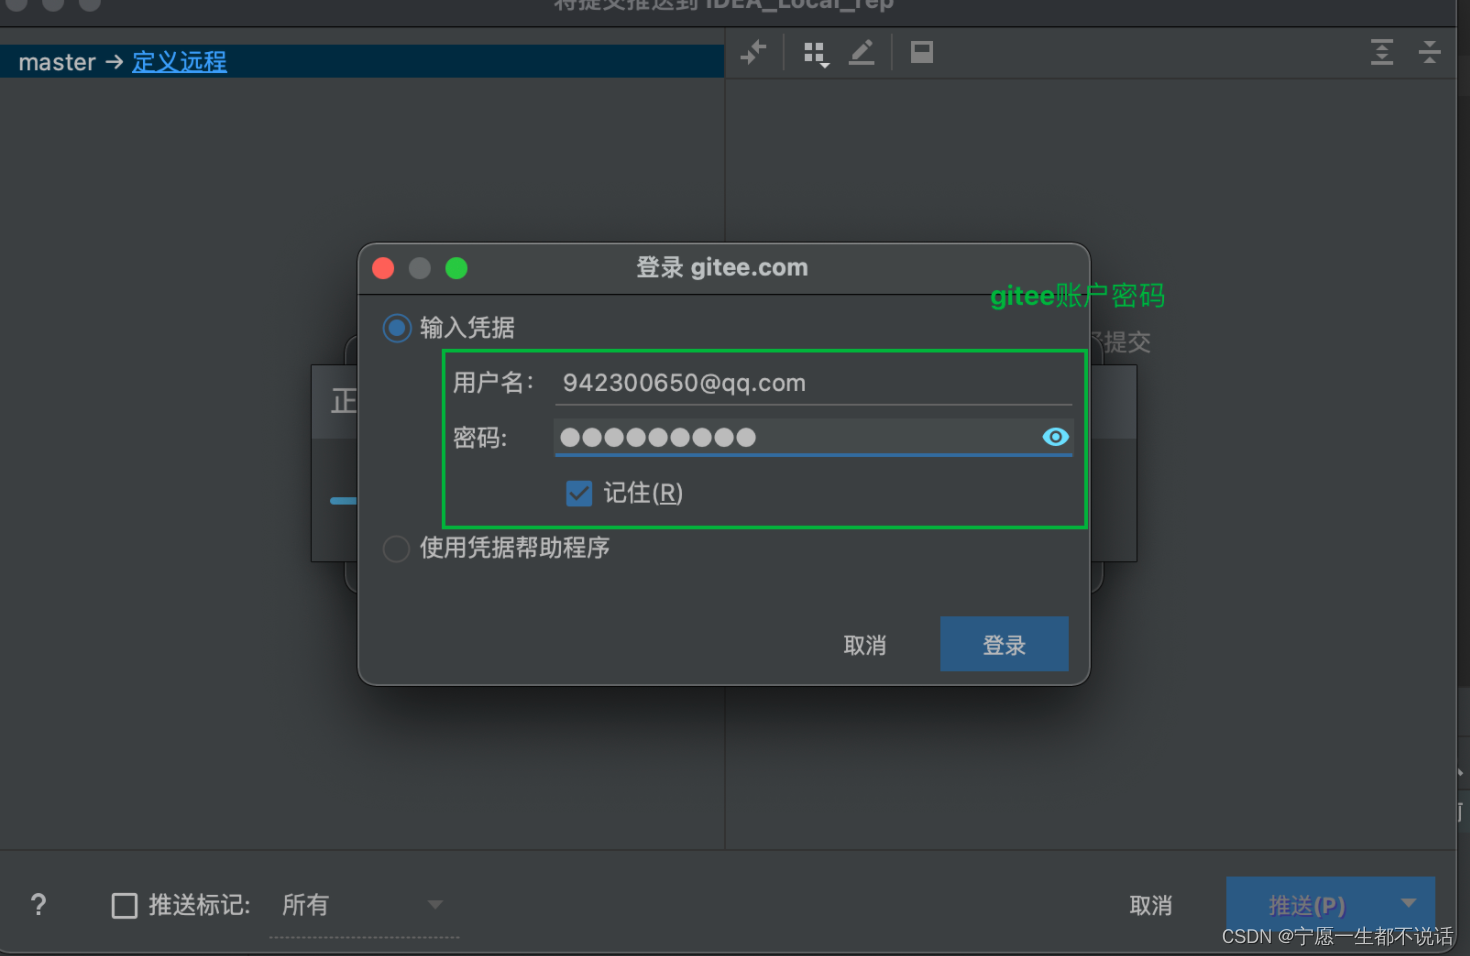Click 取消 in the push dialog
1470x956 pixels.
pos(1150,906)
